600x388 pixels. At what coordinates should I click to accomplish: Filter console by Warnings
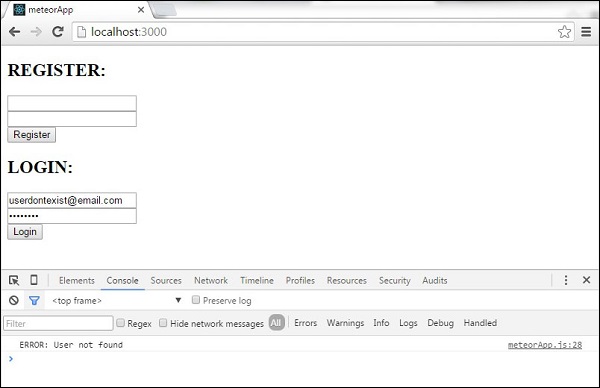pyautogui.click(x=345, y=323)
